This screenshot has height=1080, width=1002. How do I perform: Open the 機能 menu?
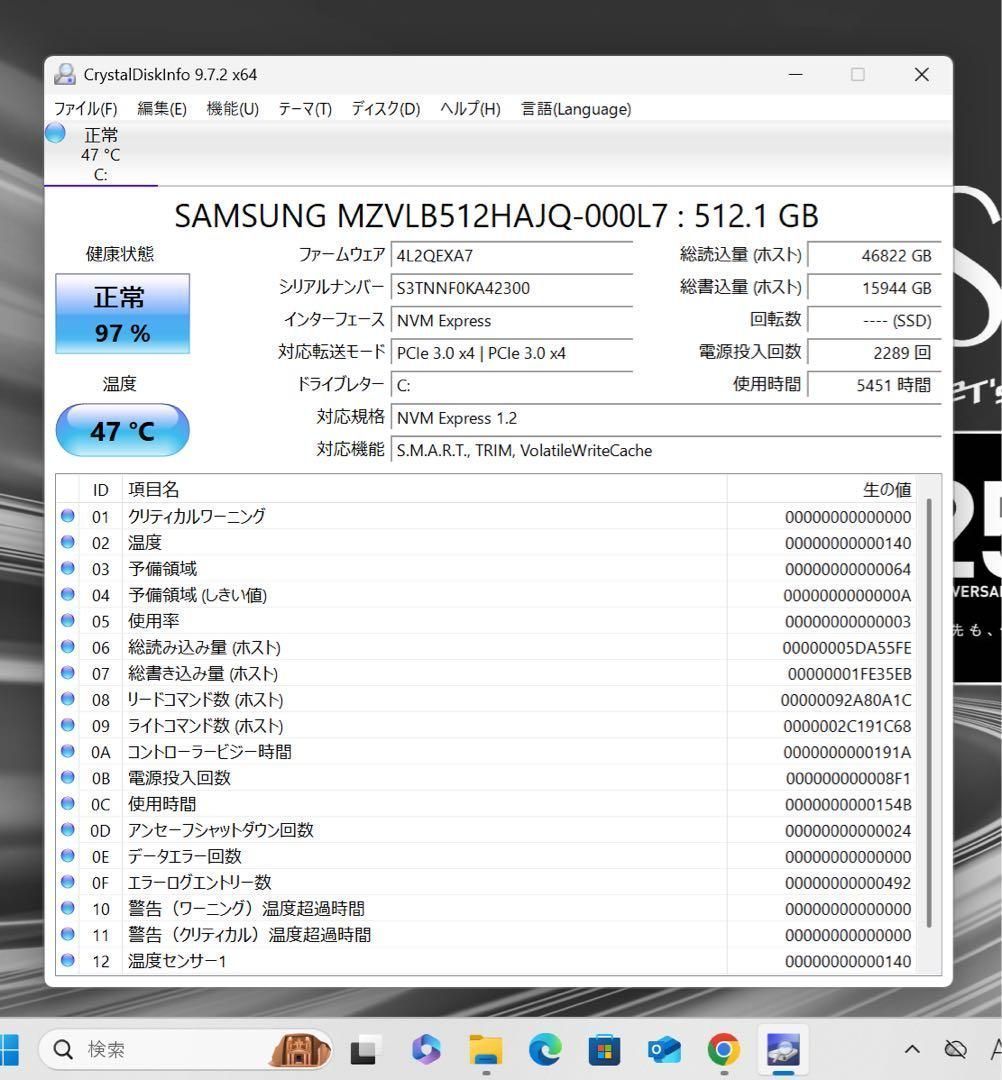231,109
